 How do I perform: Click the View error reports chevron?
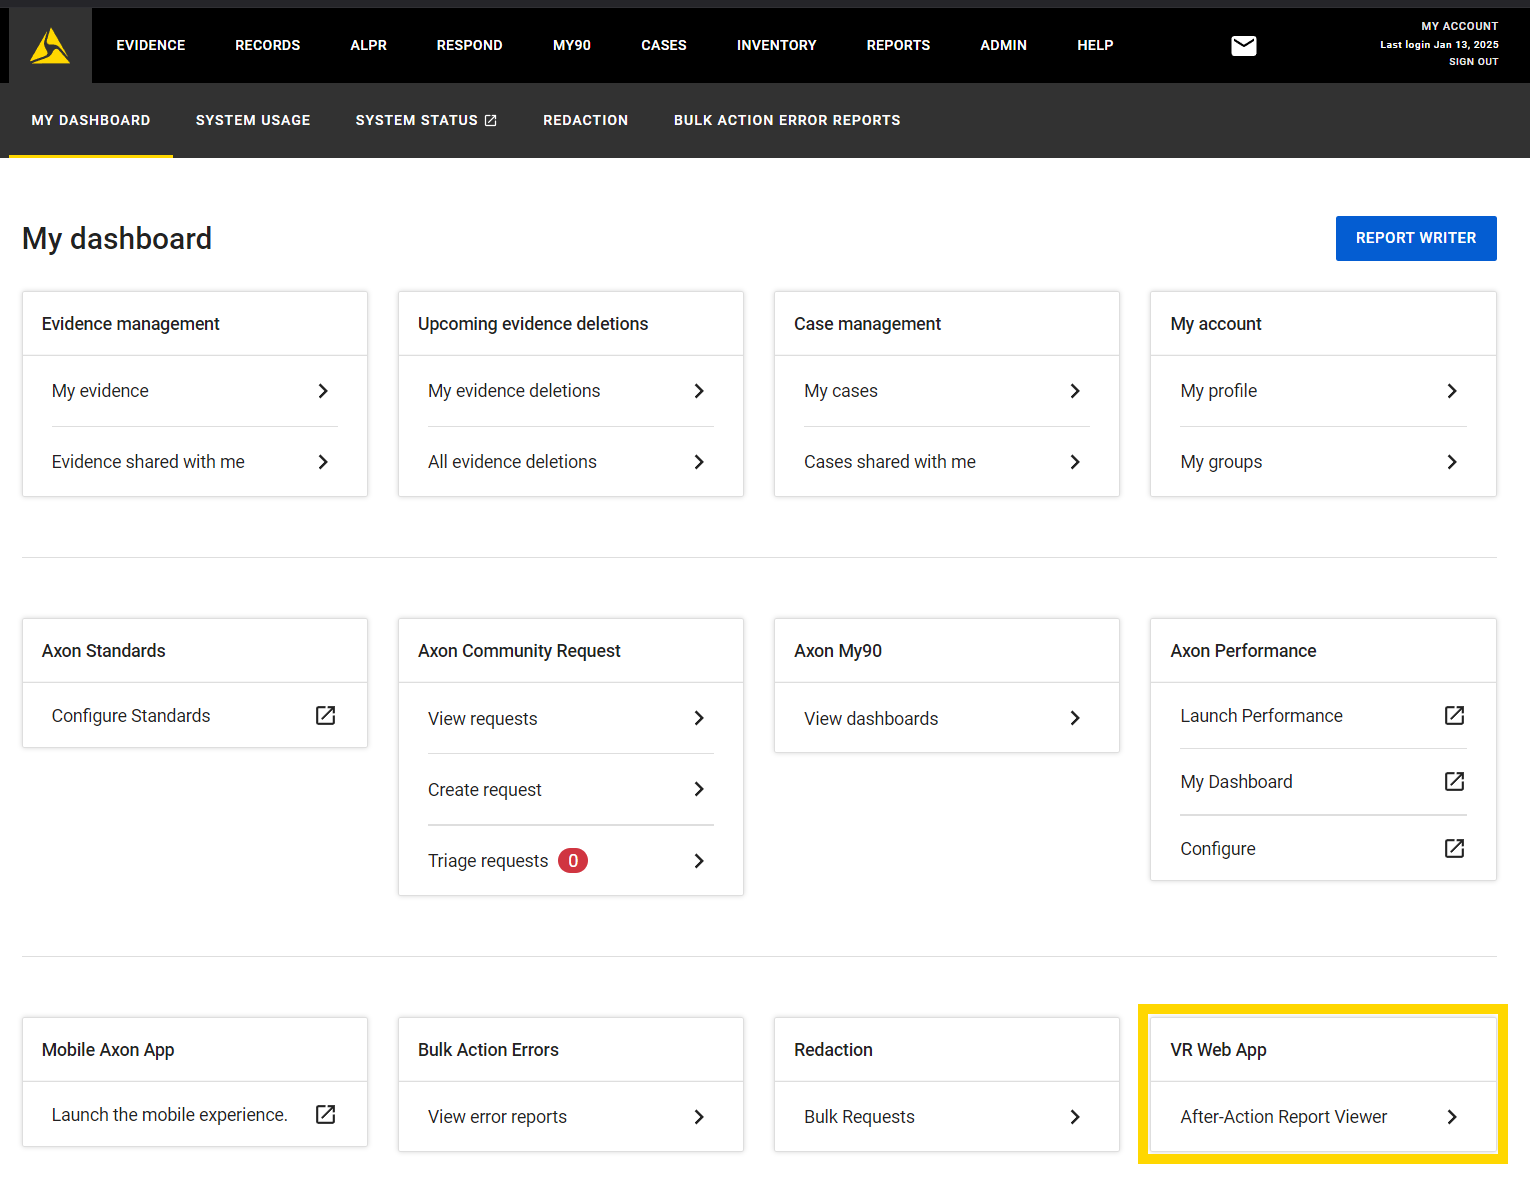point(699,1117)
